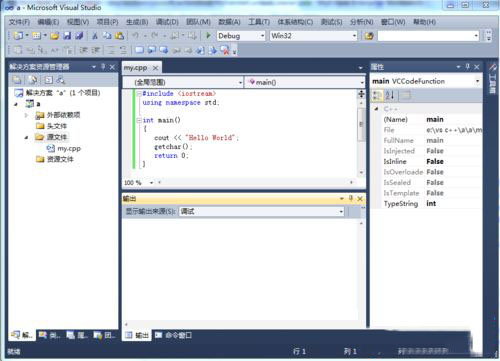Click the code editor vertical scrollbar thumb
Image resolution: width=500 pixels, height=361 pixels.
(x=361, y=124)
